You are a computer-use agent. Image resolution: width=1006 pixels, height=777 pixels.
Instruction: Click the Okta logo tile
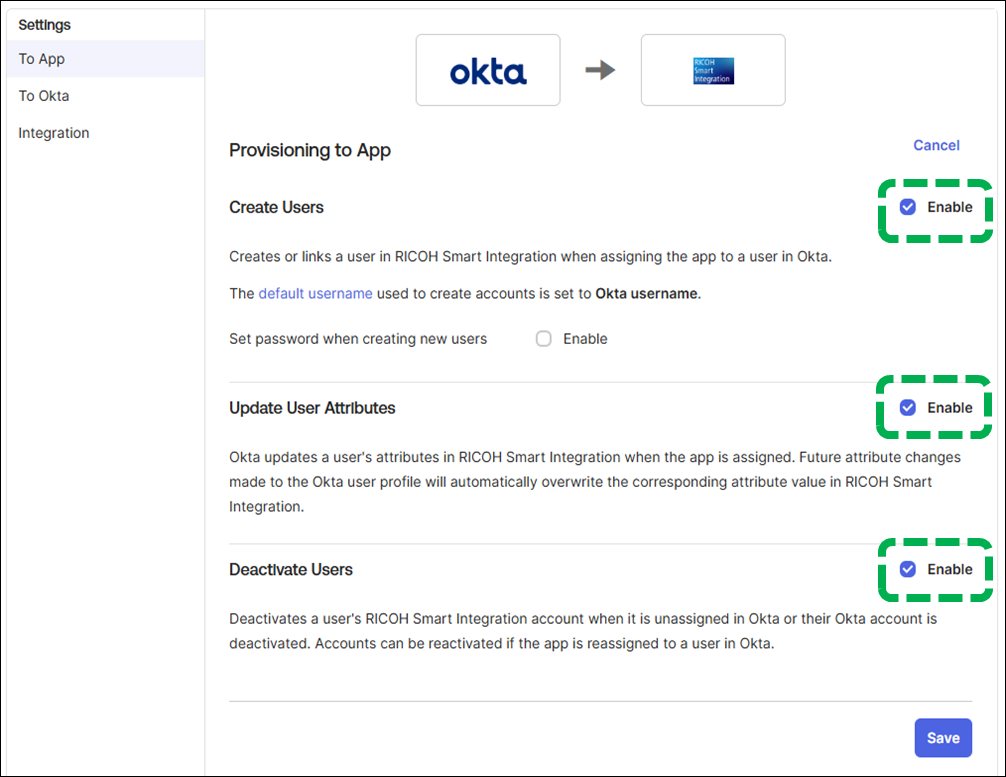(488, 70)
